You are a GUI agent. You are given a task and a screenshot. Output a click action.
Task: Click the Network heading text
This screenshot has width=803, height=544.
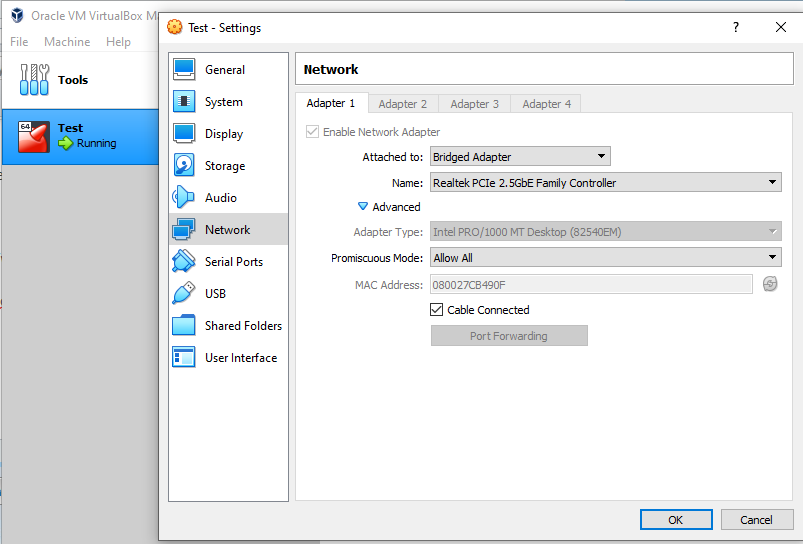coord(331,69)
